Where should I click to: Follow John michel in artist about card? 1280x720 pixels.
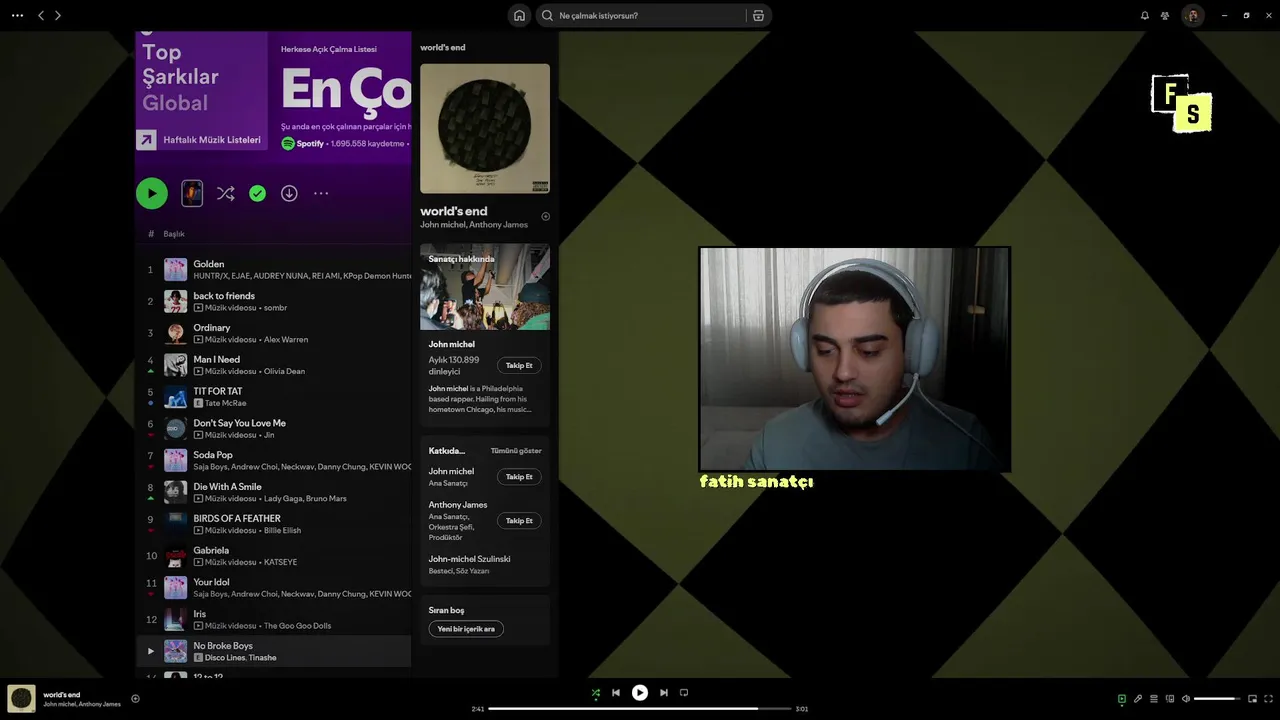(519, 365)
